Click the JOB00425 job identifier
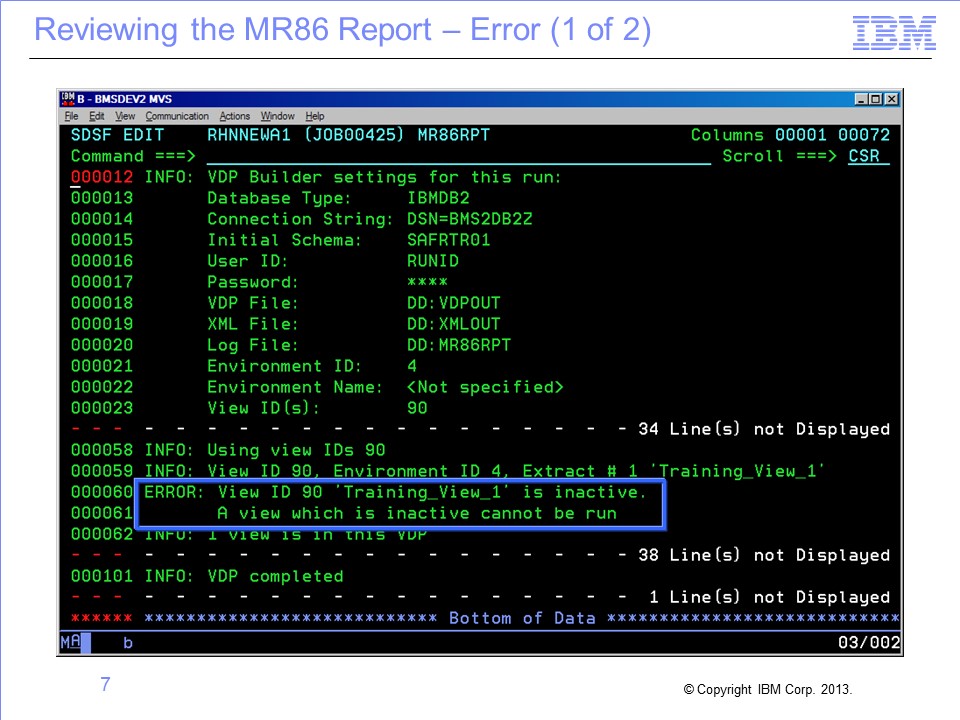 point(354,135)
